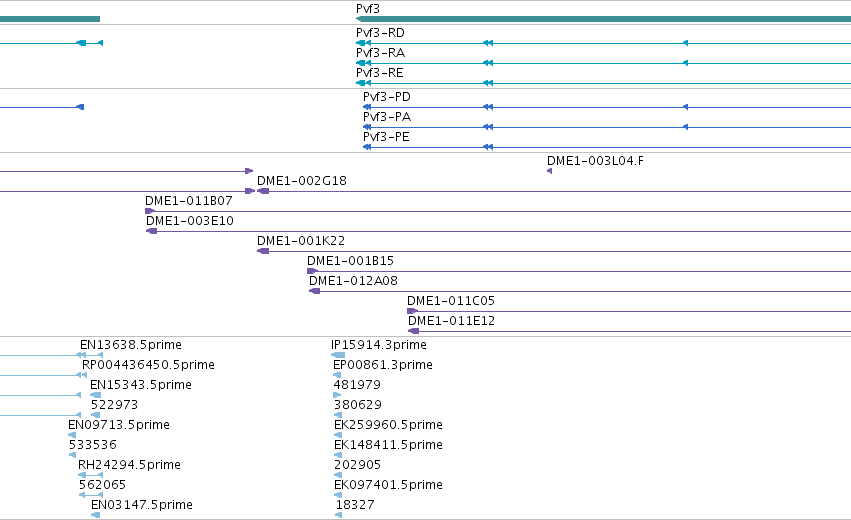The width and height of the screenshot is (851, 520).
Task: Click the DME1-001K22 end arrow glyph
Action: tap(263, 251)
